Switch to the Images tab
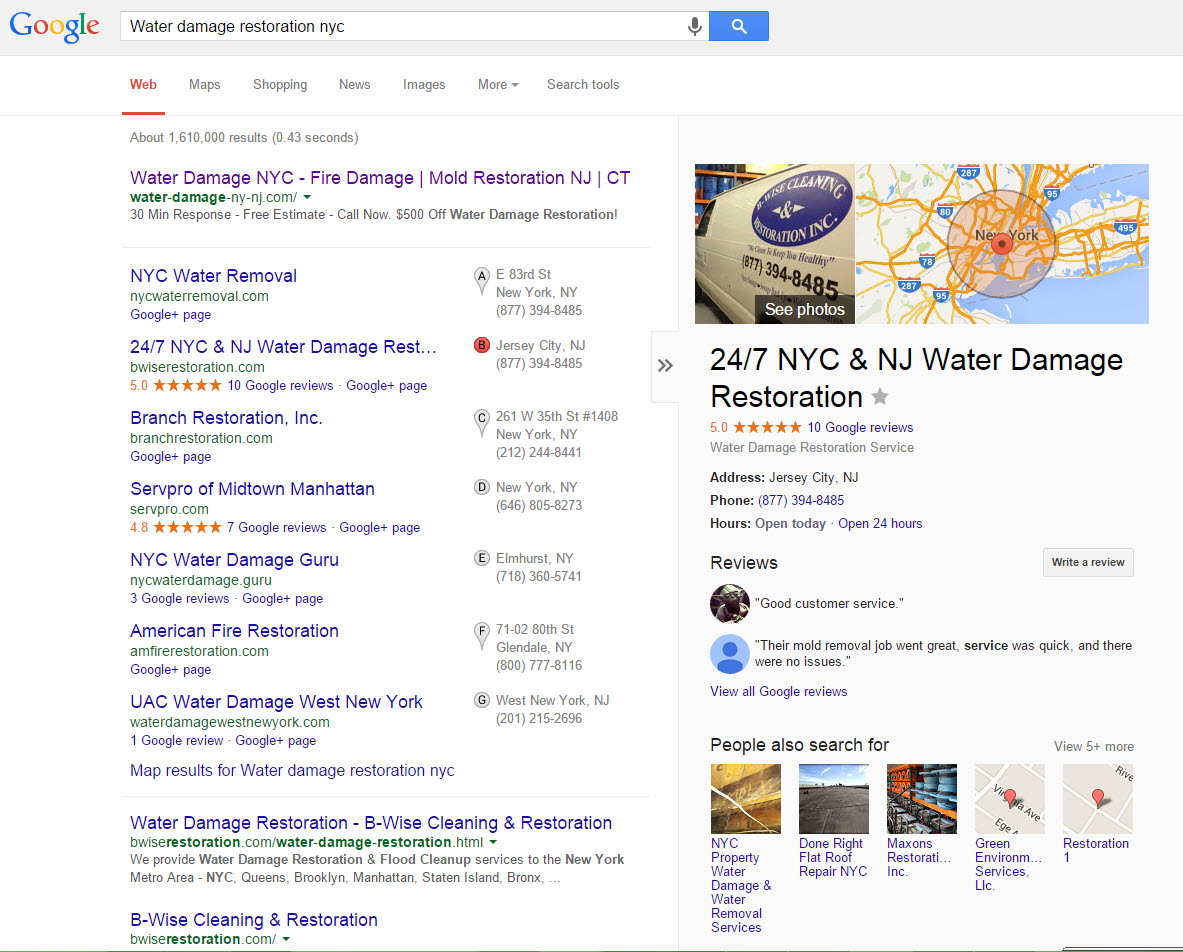 coord(424,84)
